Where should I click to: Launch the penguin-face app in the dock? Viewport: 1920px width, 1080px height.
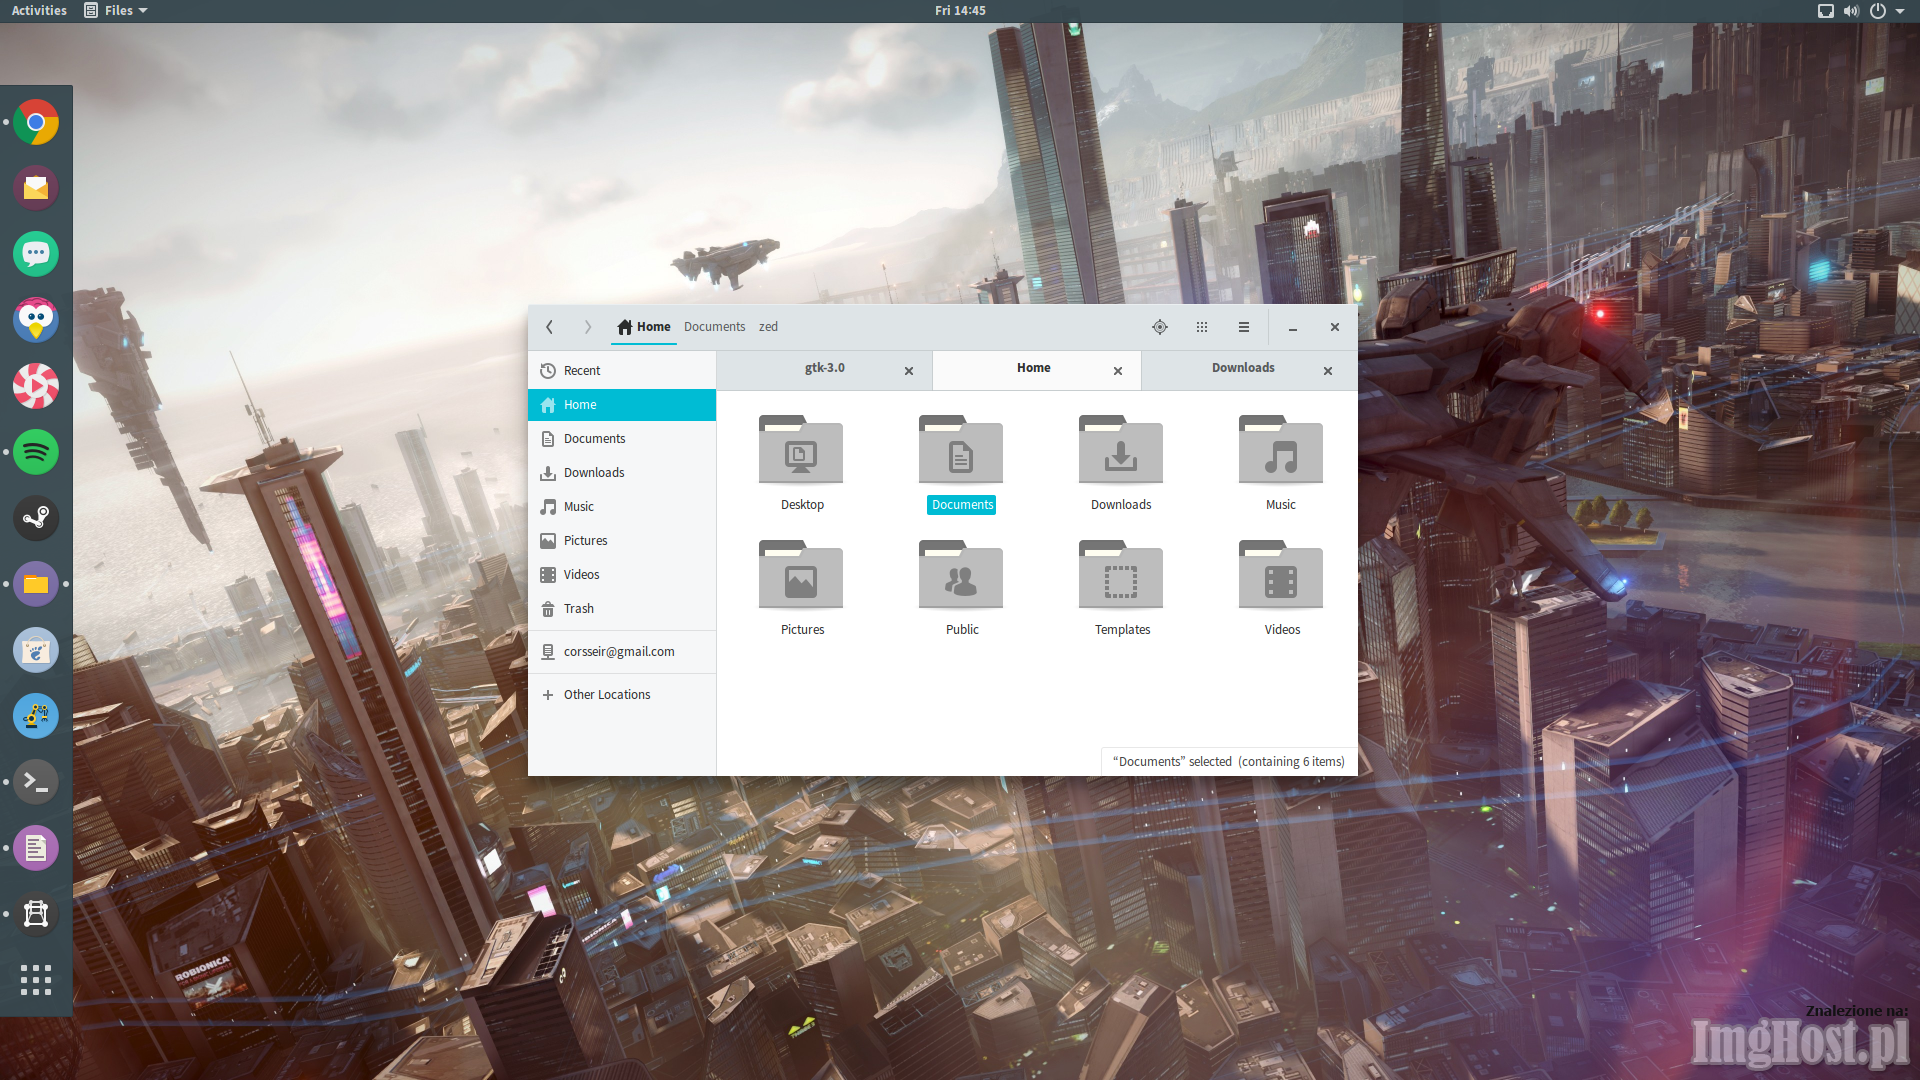click(x=36, y=320)
